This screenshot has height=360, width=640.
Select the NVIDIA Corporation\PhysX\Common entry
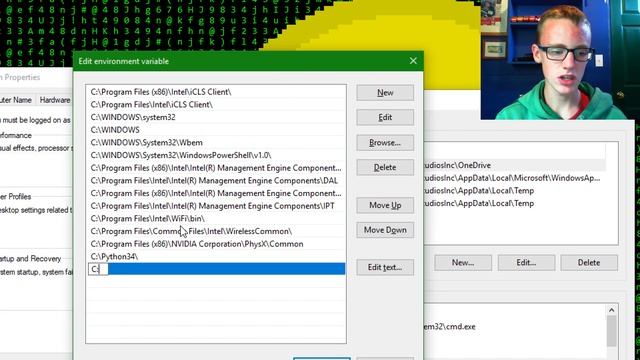[216, 244]
